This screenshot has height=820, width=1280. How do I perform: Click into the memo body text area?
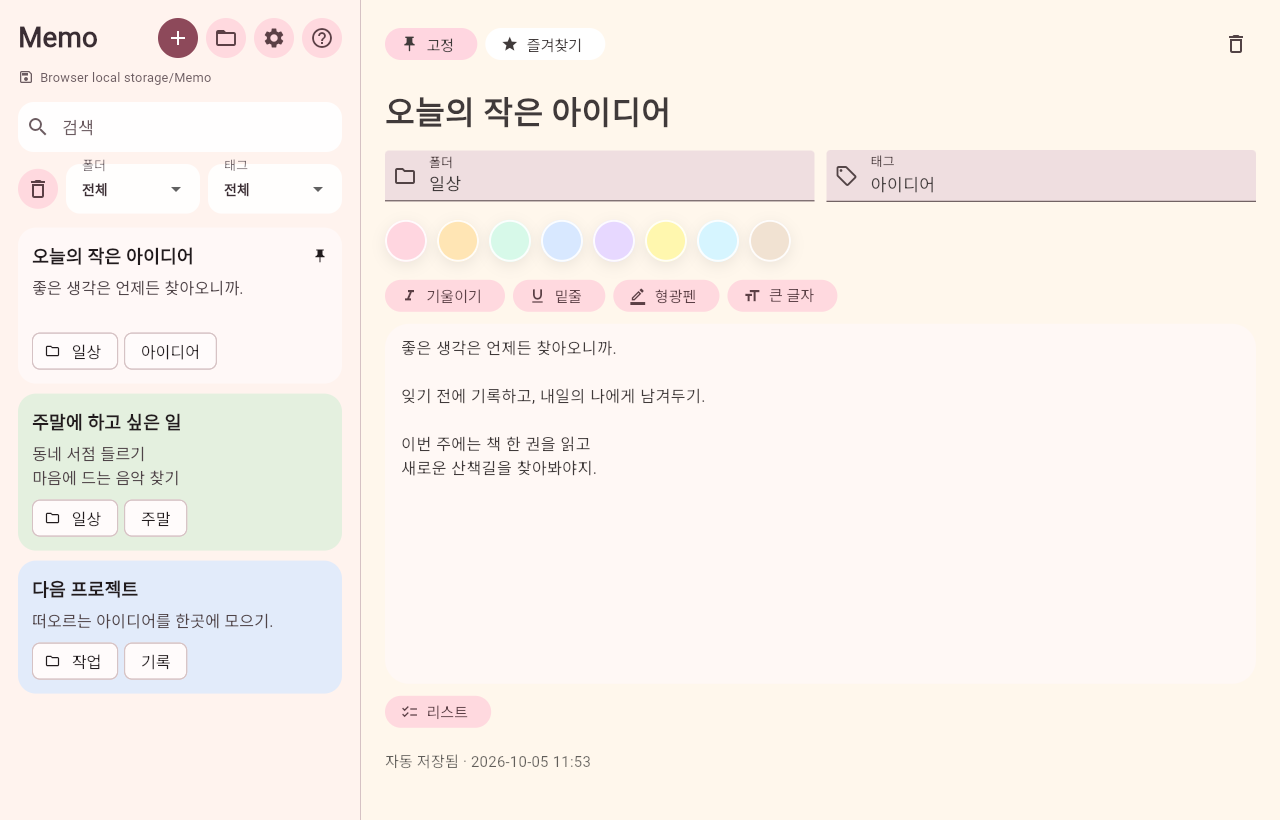click(820, 504)
